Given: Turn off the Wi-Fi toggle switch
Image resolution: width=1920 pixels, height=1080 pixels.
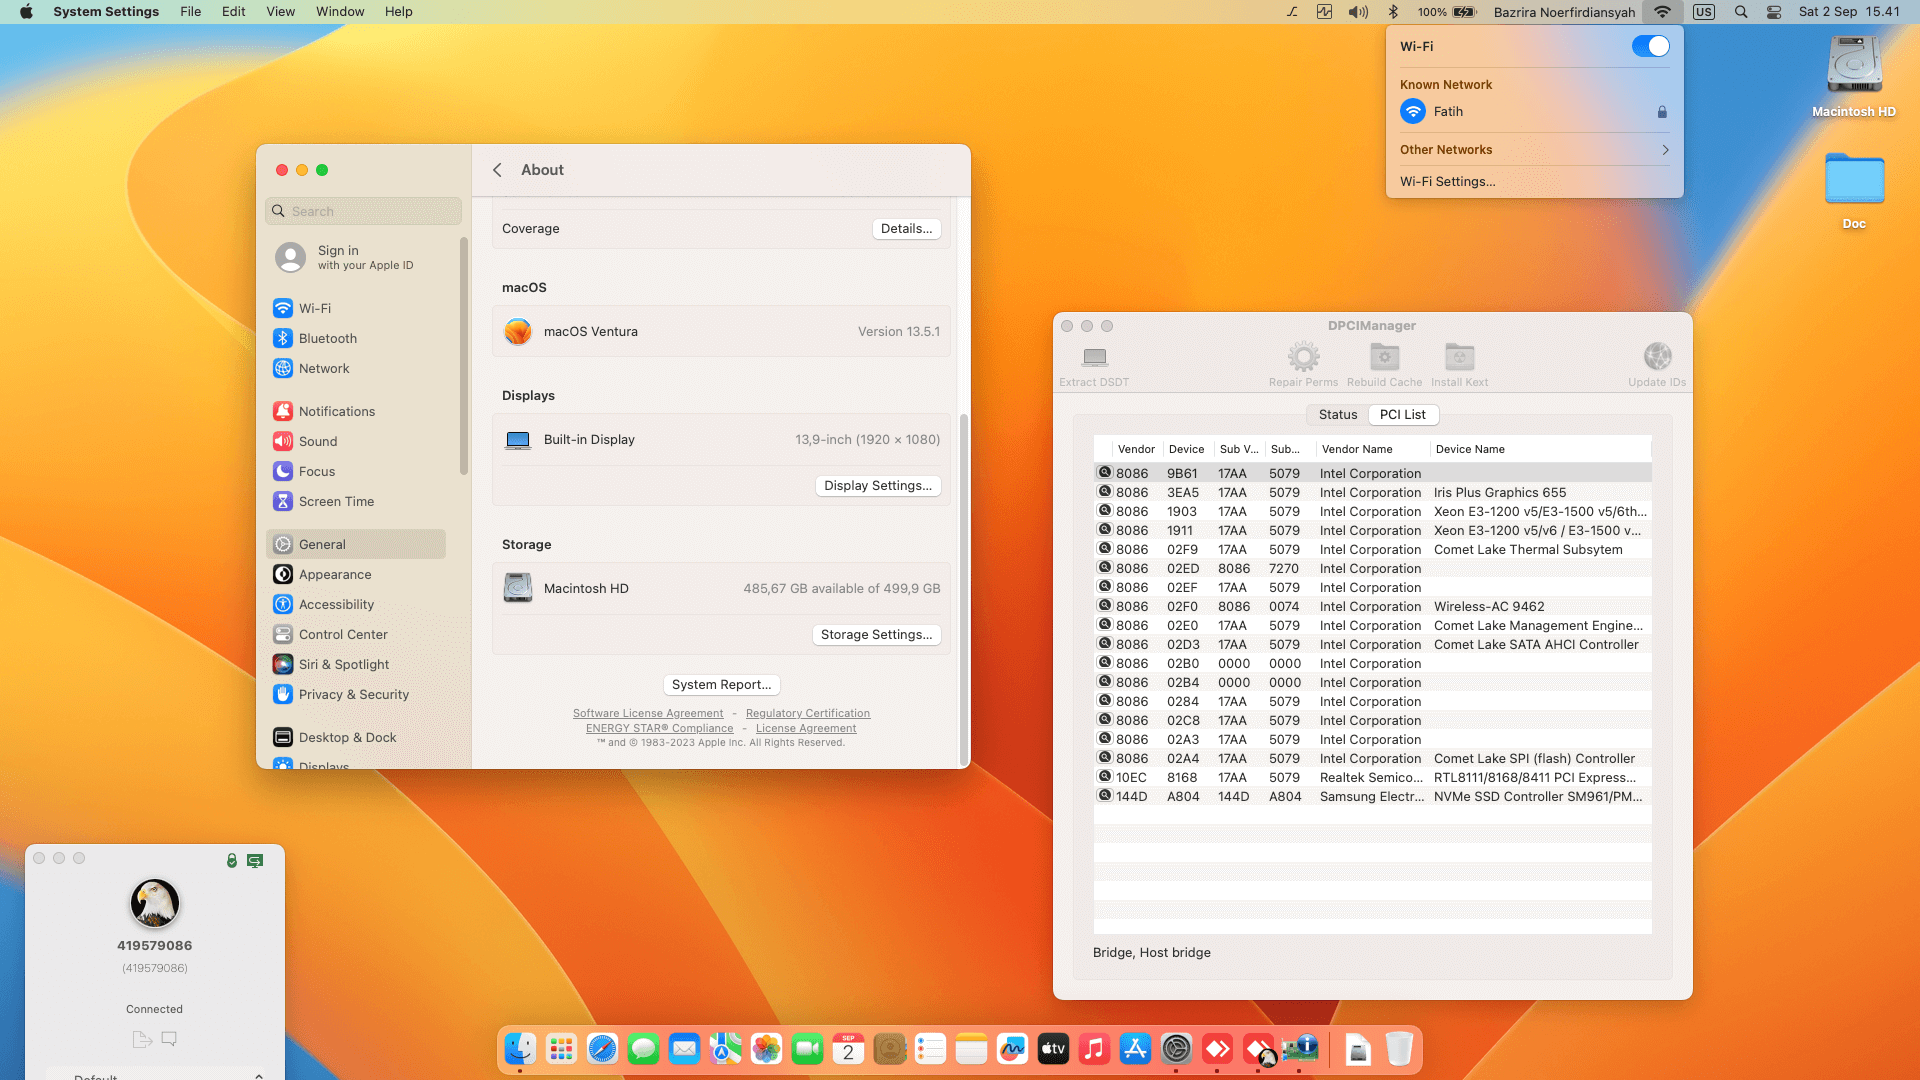Looking at the screenshot, I should point(1650,46).
